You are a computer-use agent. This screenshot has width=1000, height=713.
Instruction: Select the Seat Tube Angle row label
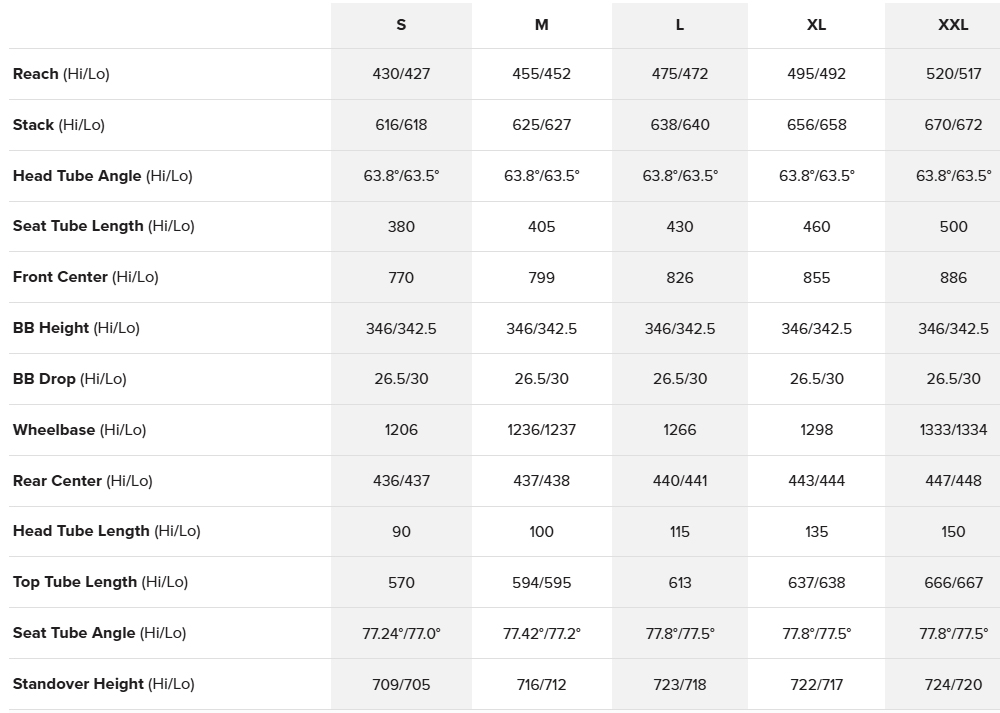click(x=99, y=633)
